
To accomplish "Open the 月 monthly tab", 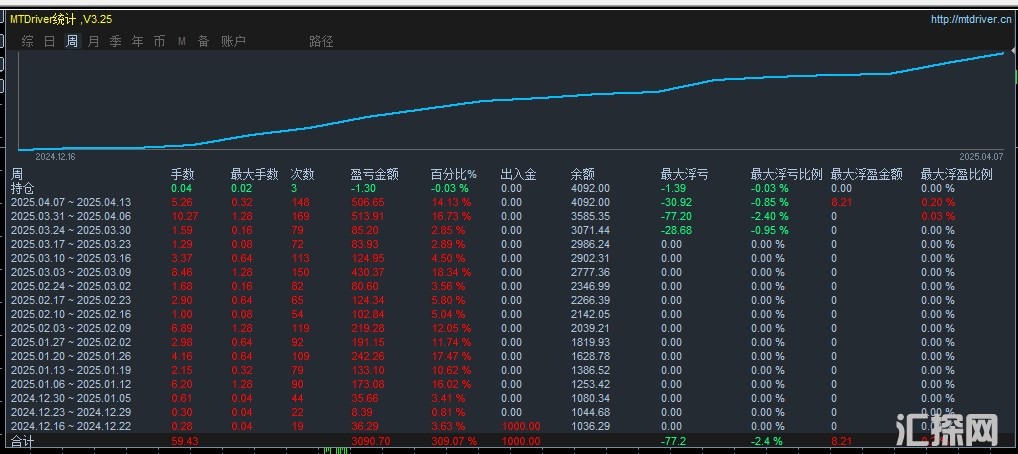I will pos(93,42).
